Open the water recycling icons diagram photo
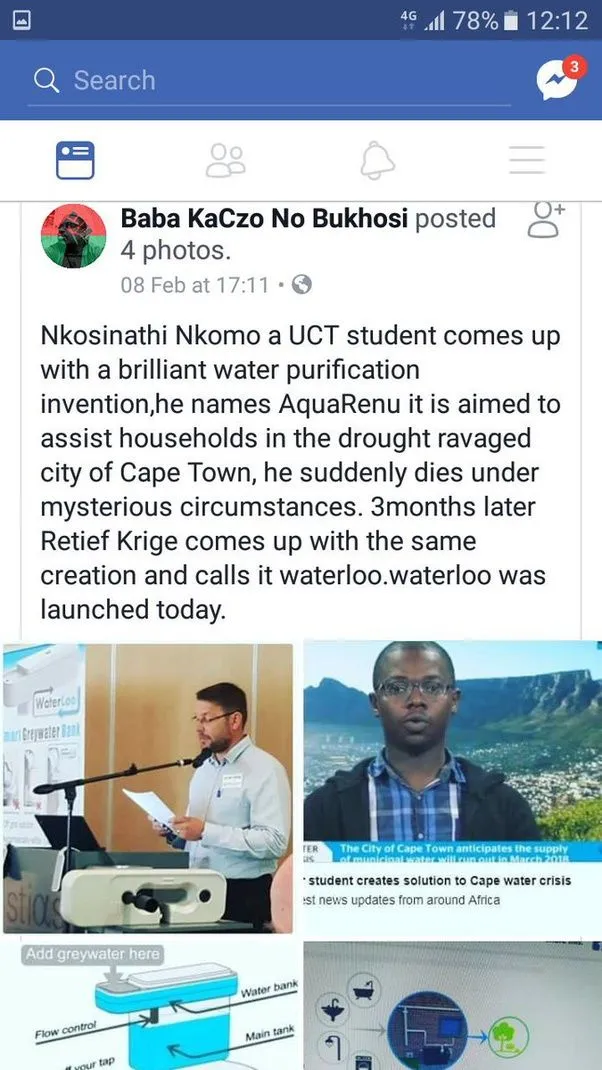The width and height of the screenshot is (602, 1070). click(452, 1005)
